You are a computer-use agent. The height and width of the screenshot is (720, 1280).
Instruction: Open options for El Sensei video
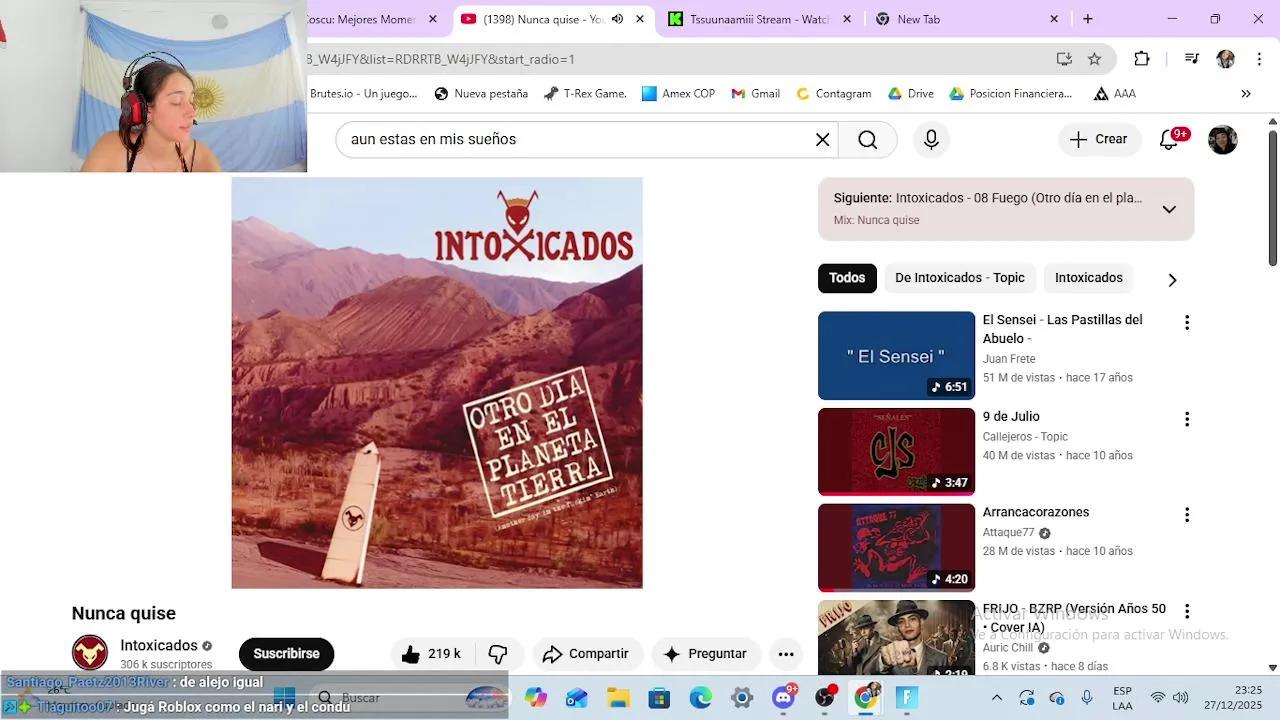click(x=1187, y=323)
